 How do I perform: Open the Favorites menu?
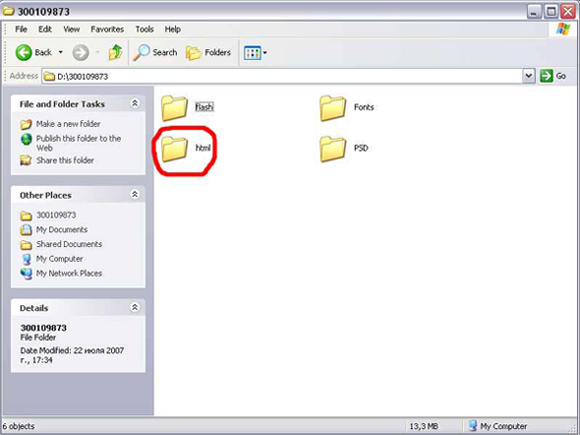coord(107,29)
